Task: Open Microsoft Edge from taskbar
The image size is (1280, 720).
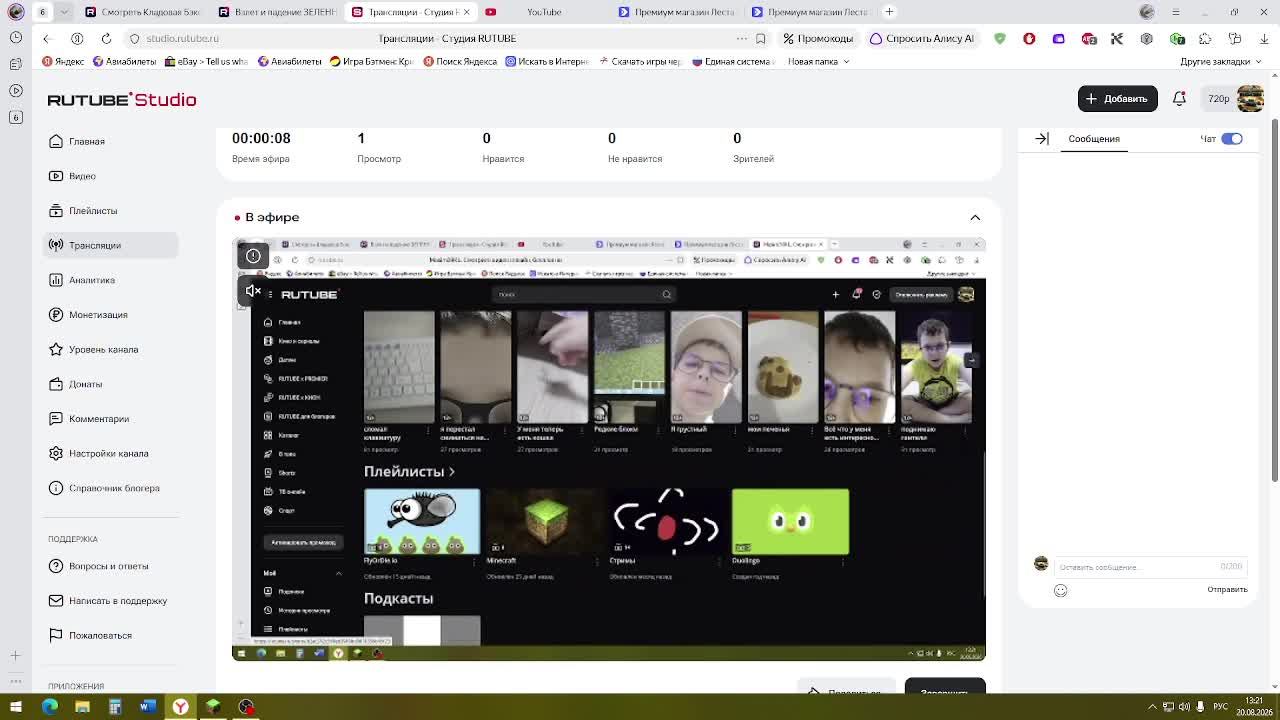Action: (x=49, y=707)
